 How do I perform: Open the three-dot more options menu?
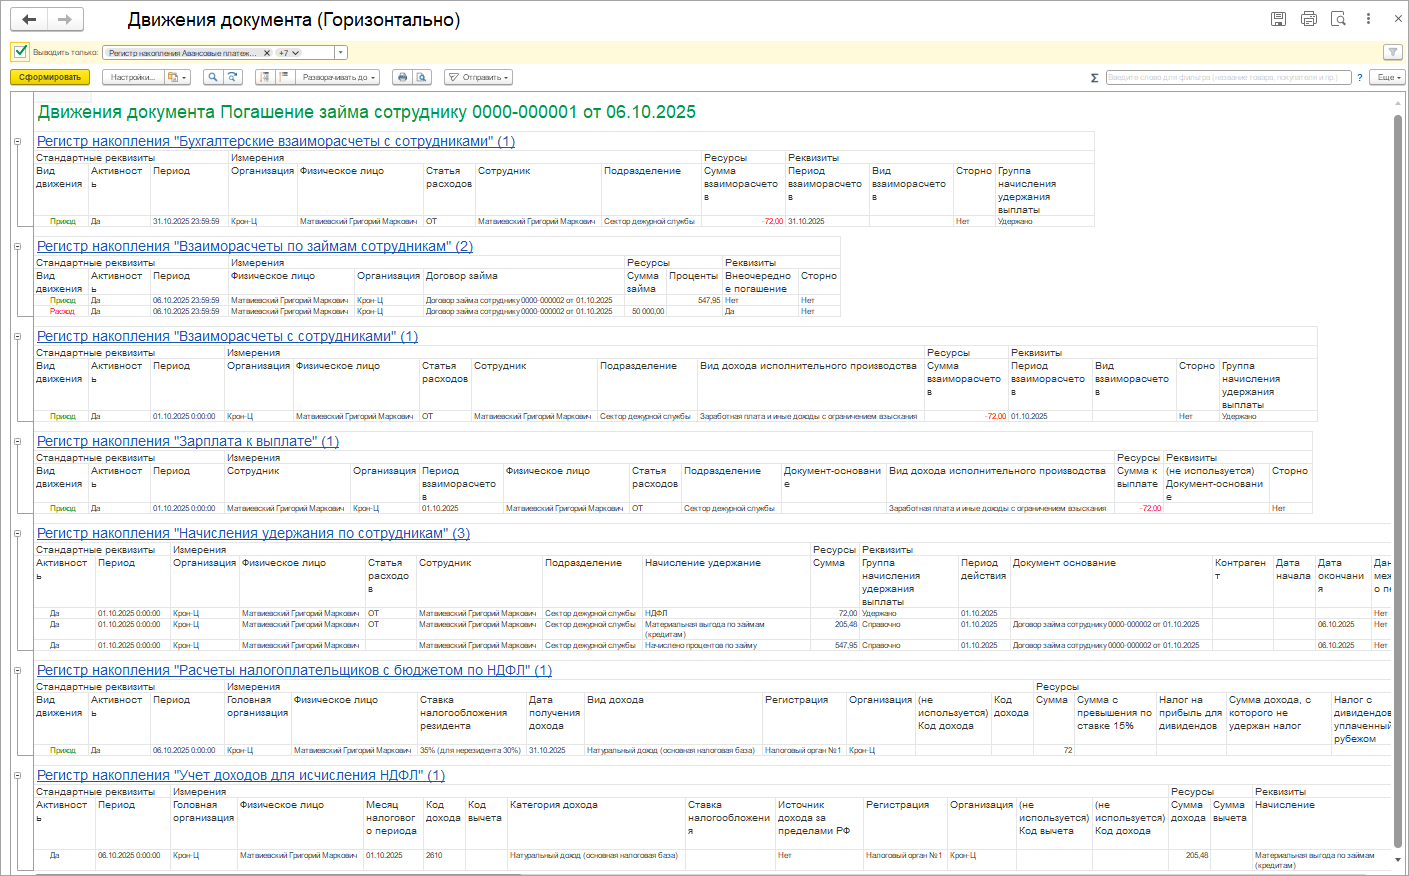tap(1368, 19)
